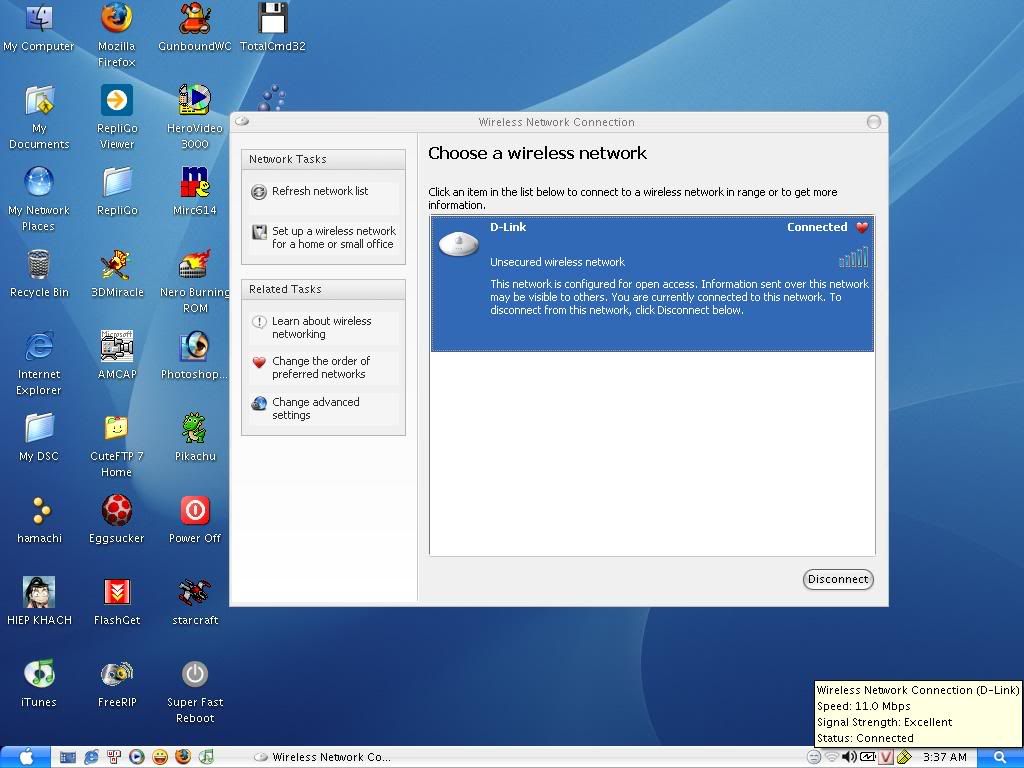The image size is (1024, 768).
Task: Click "Unsecured wireless network" text
Action: pos(558,262)
